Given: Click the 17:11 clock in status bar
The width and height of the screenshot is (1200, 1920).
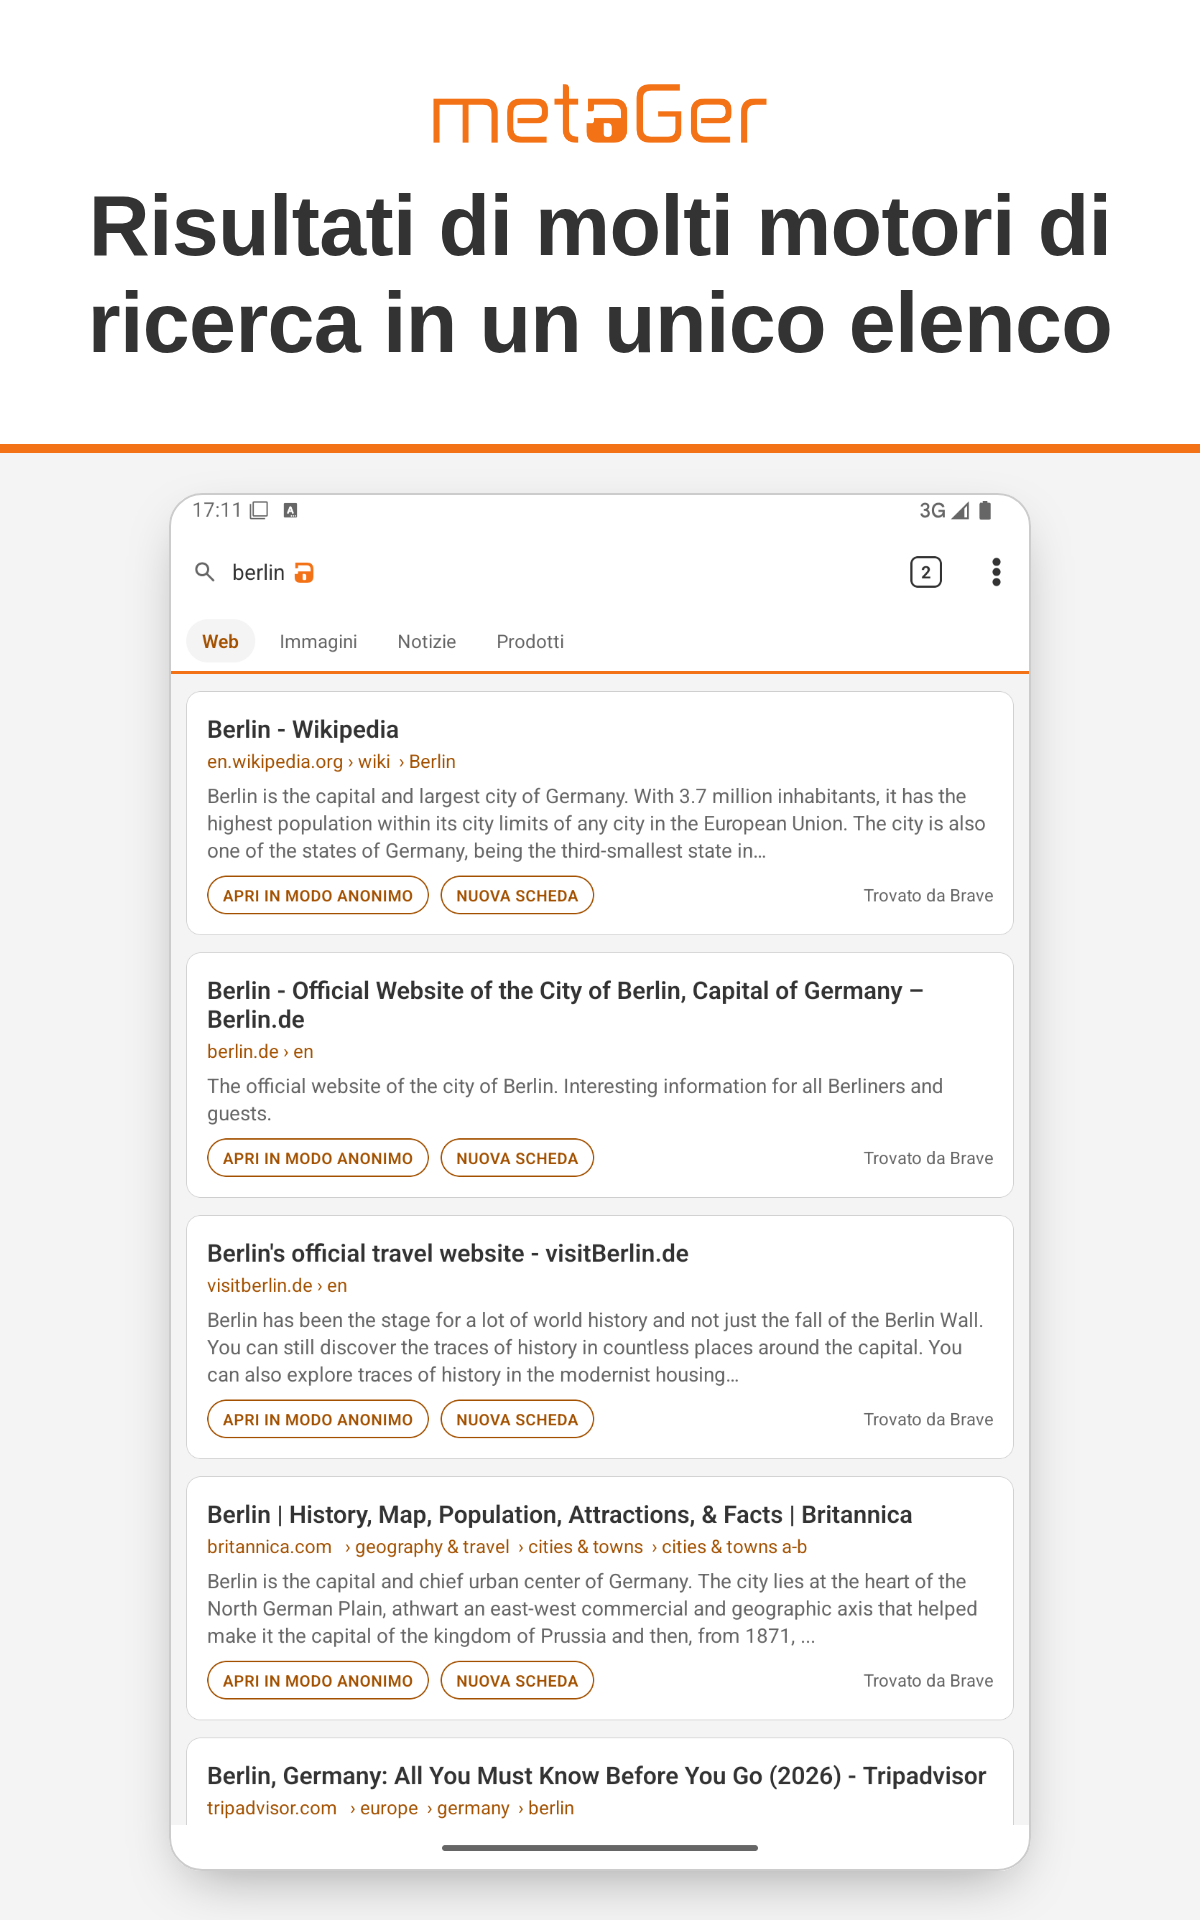Looking at the screenshot, I should pos(217,510).
